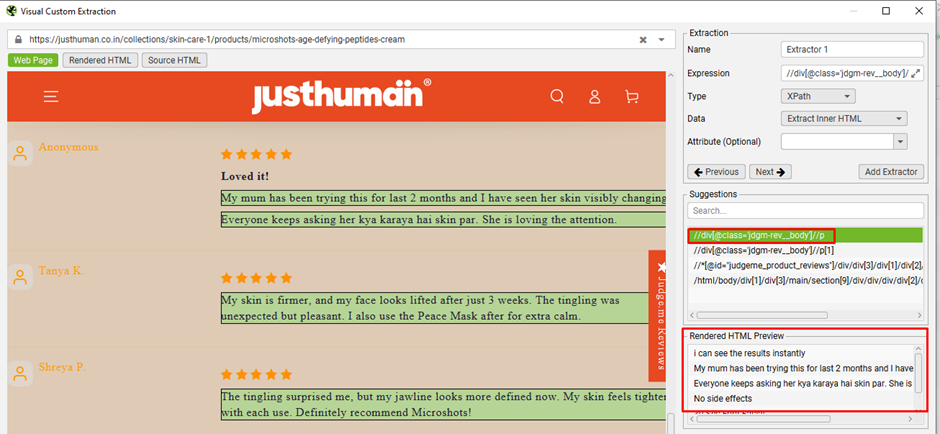Click the Next button
The width and height of the screenshot is (940, 434).
pos(770,171)
